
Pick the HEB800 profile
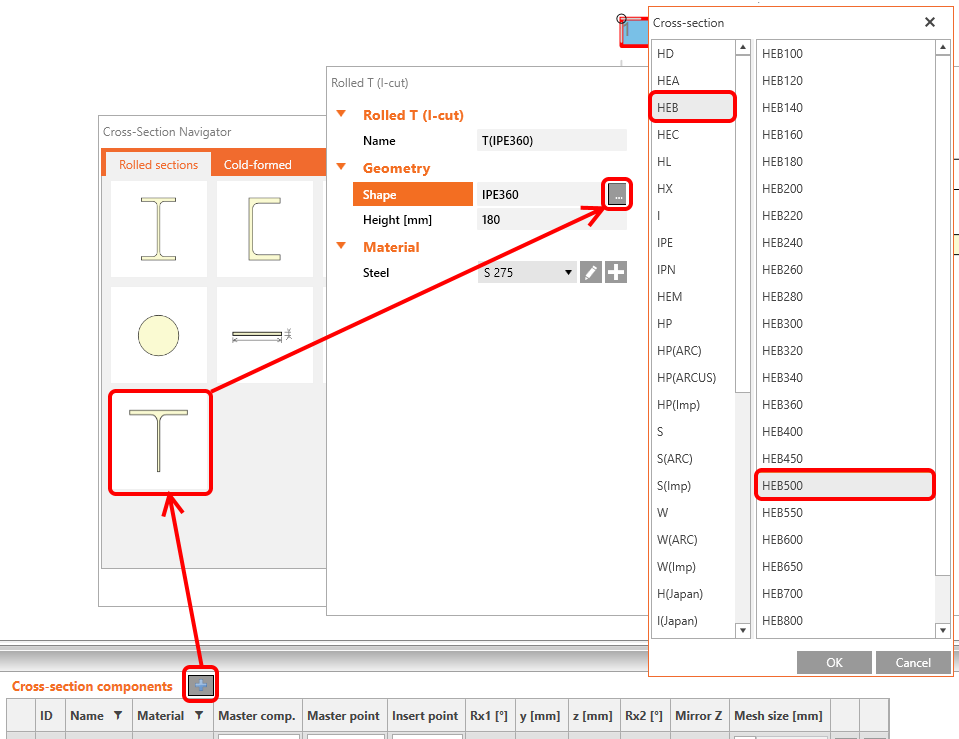[x=846, y=620]
